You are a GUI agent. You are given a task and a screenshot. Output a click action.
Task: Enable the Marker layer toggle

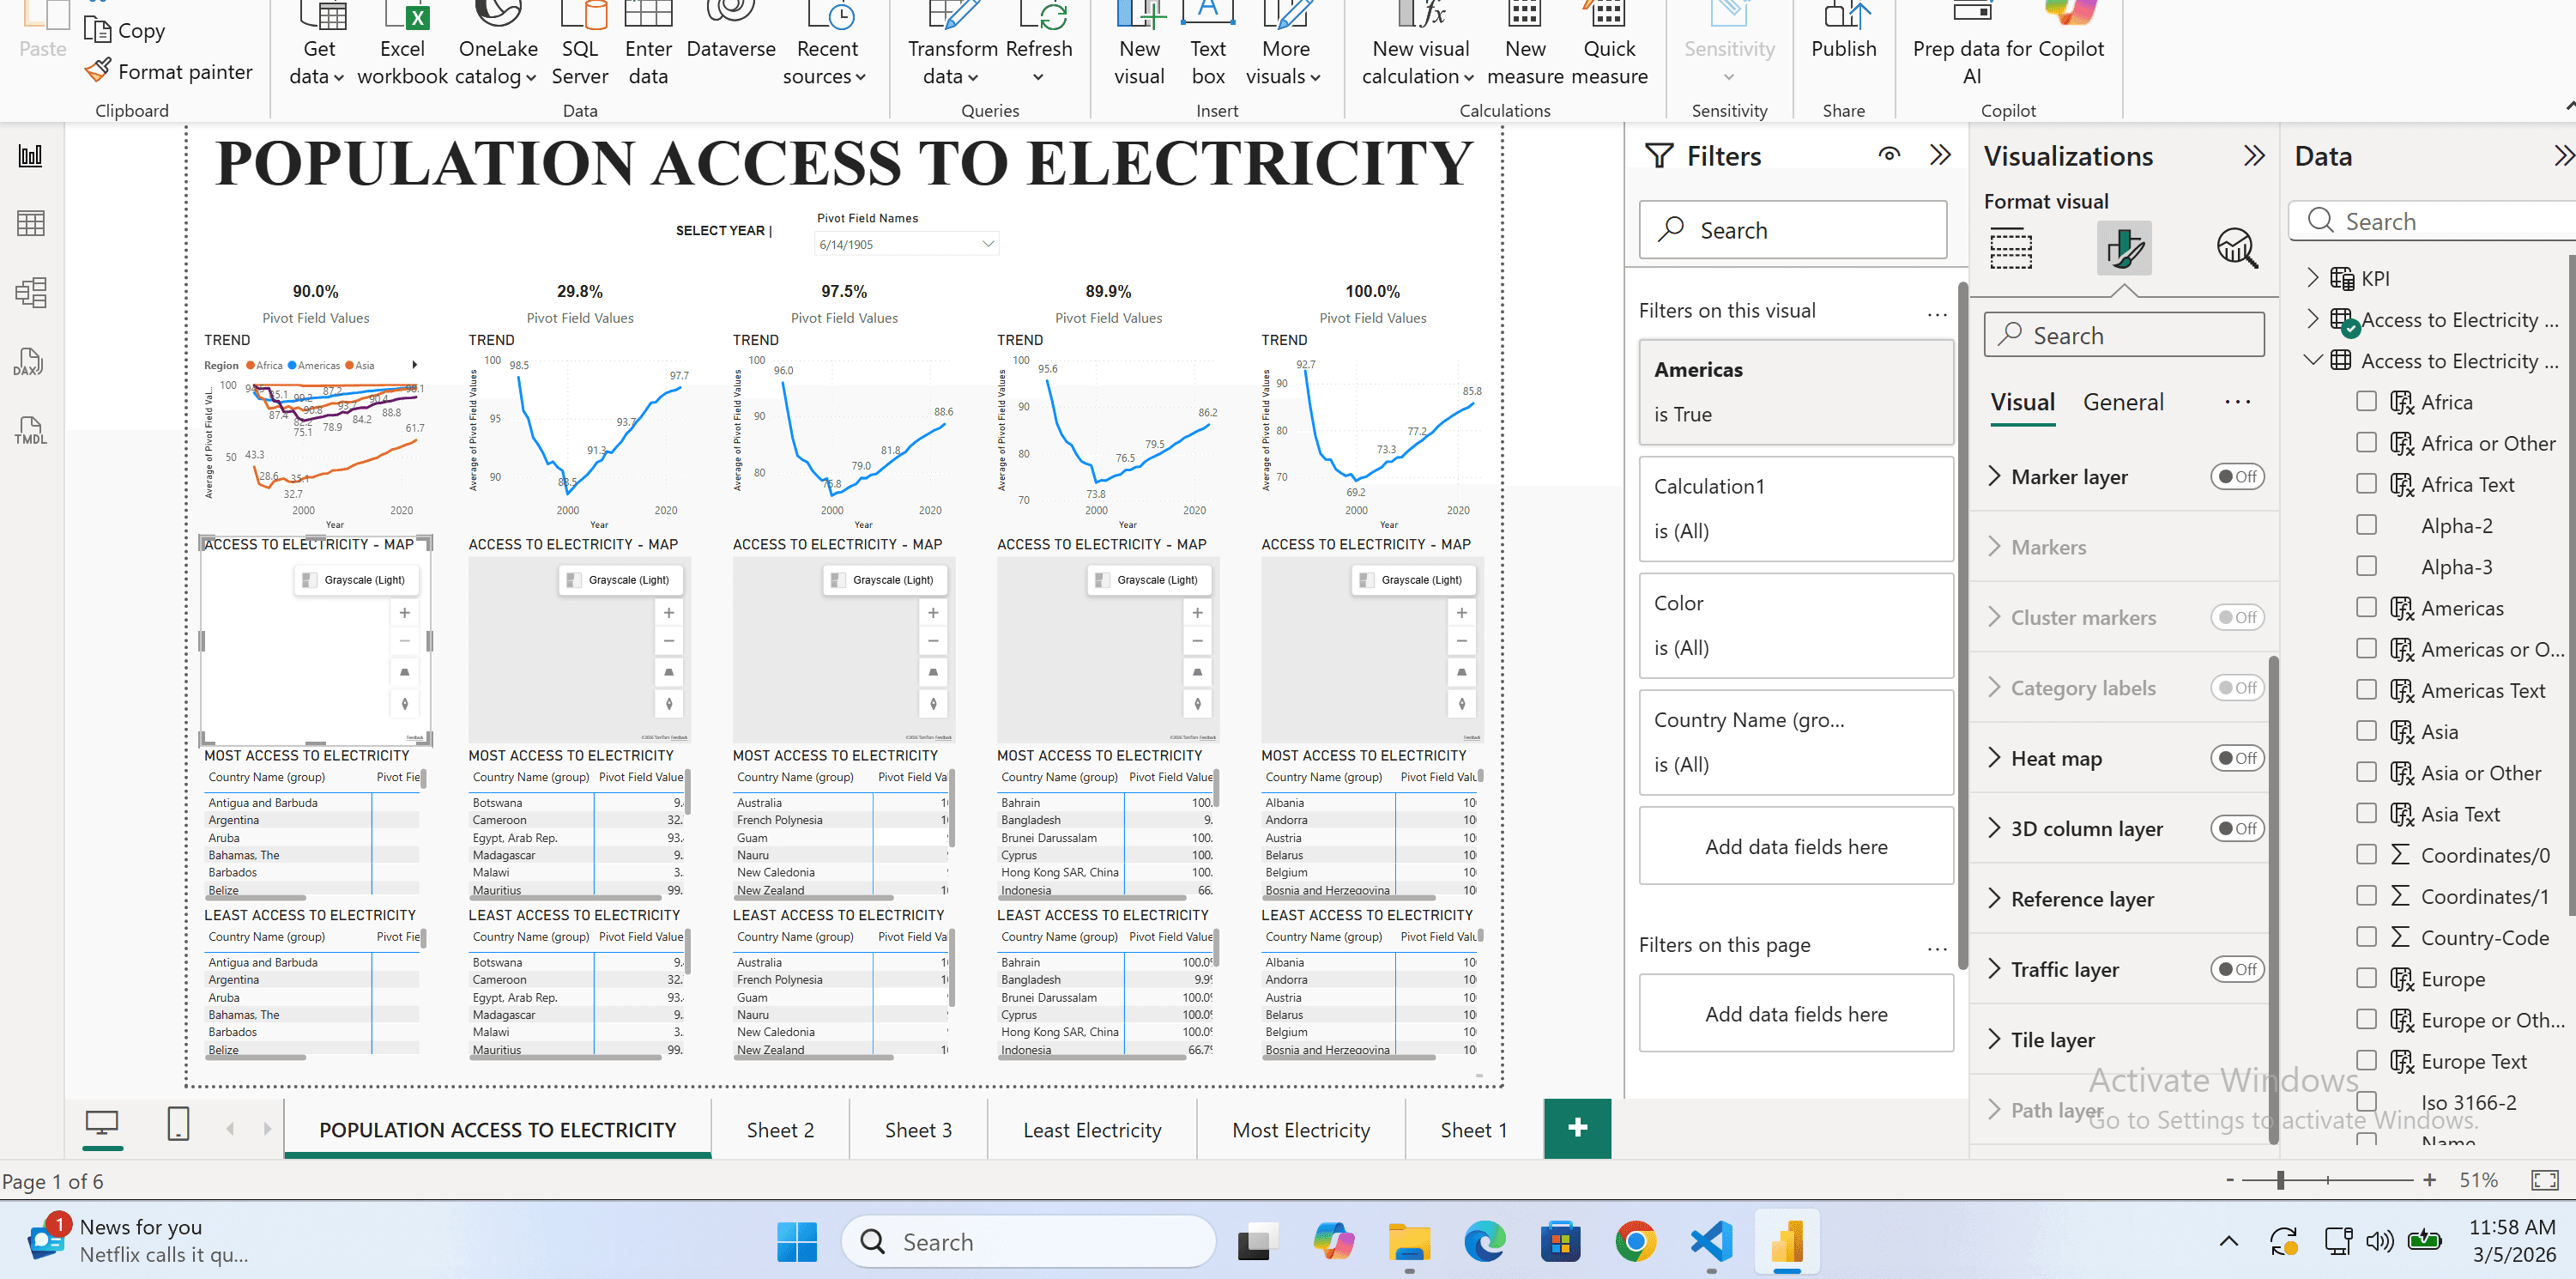2236,477
